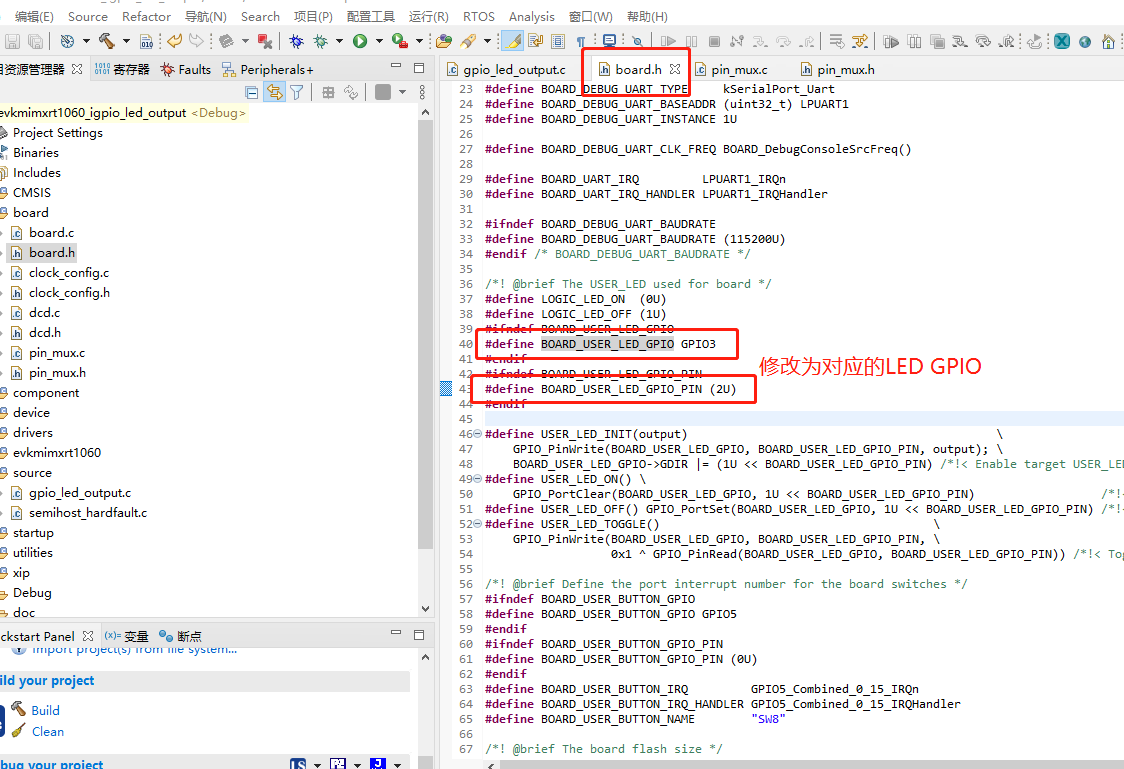Click the filter funnel icon in explorer
1124x769 pixels.
click(297, 92)
